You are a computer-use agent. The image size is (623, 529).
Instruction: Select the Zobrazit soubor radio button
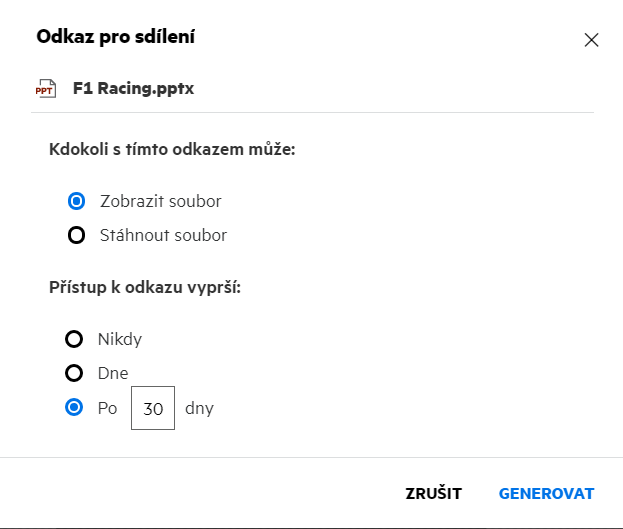76,201
